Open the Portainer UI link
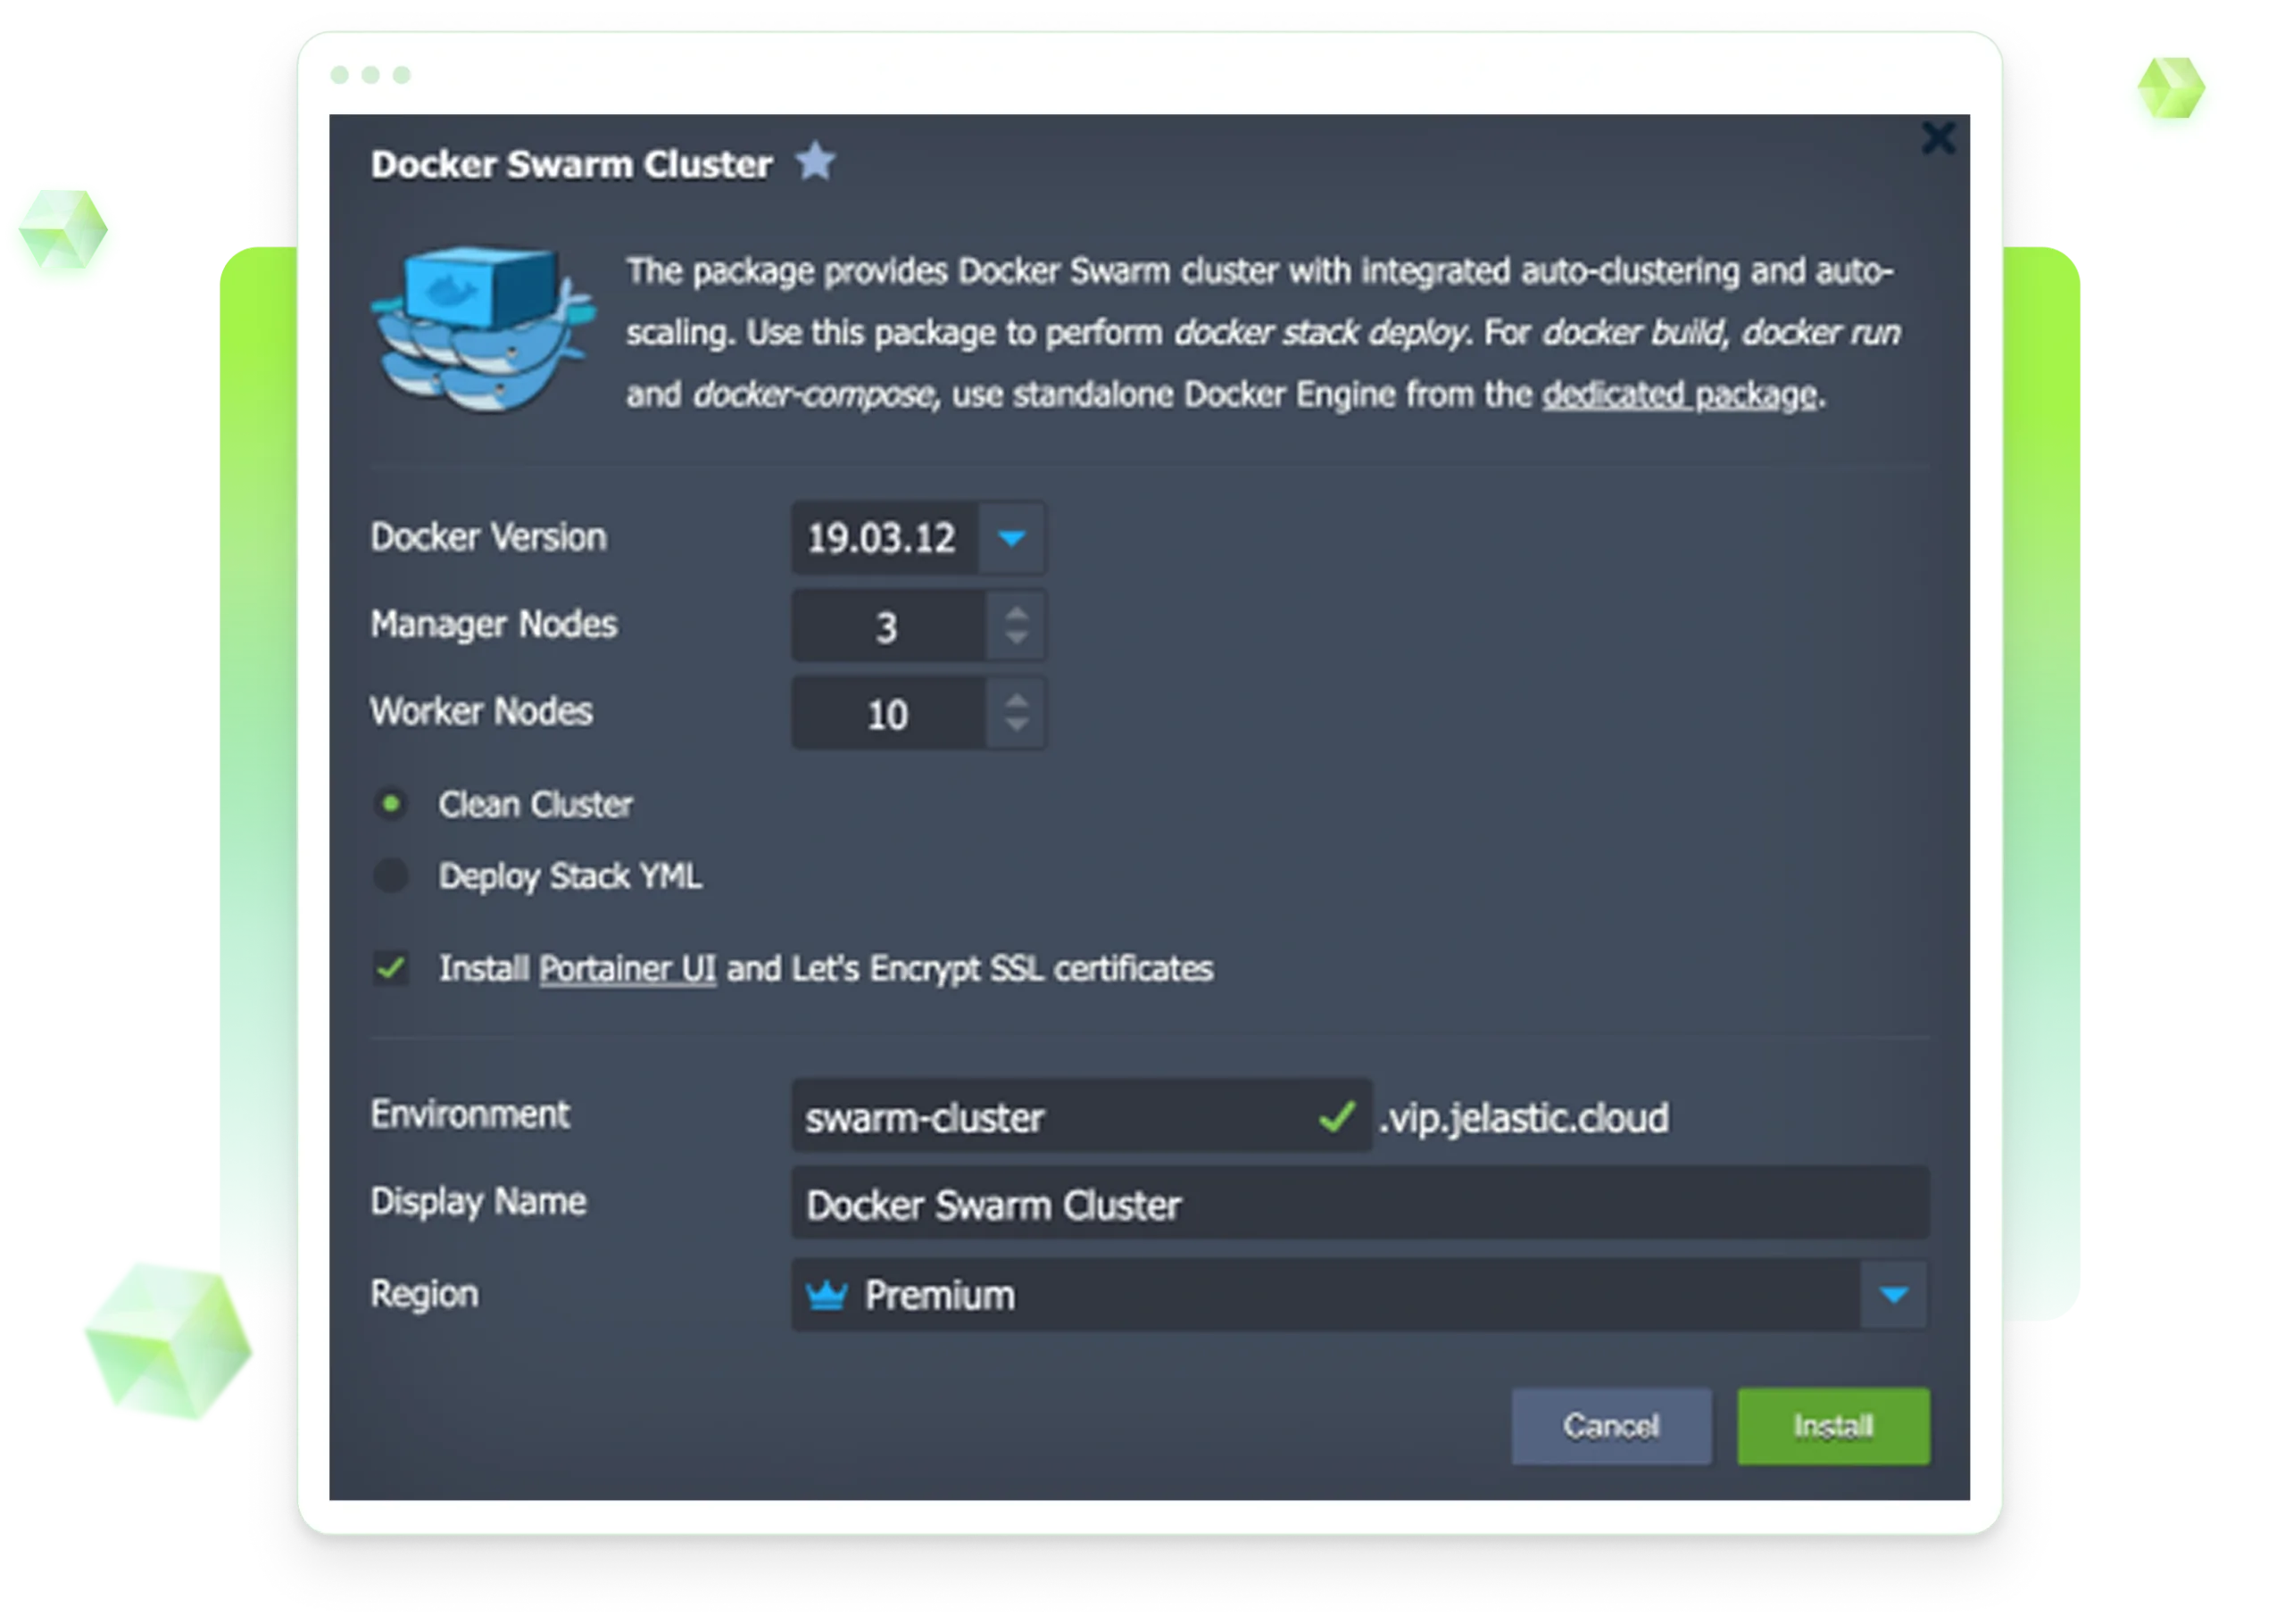Viewport: 2285px width, 1624px height. tap(627, 968)
